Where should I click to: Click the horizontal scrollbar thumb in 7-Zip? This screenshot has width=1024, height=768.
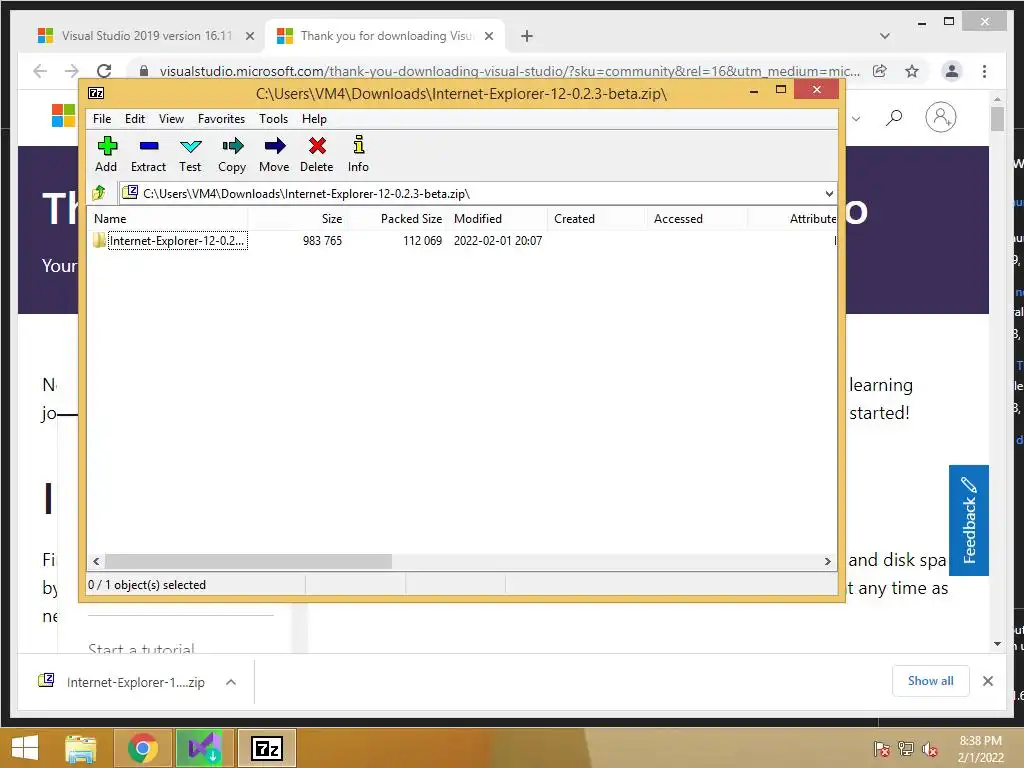248,561
